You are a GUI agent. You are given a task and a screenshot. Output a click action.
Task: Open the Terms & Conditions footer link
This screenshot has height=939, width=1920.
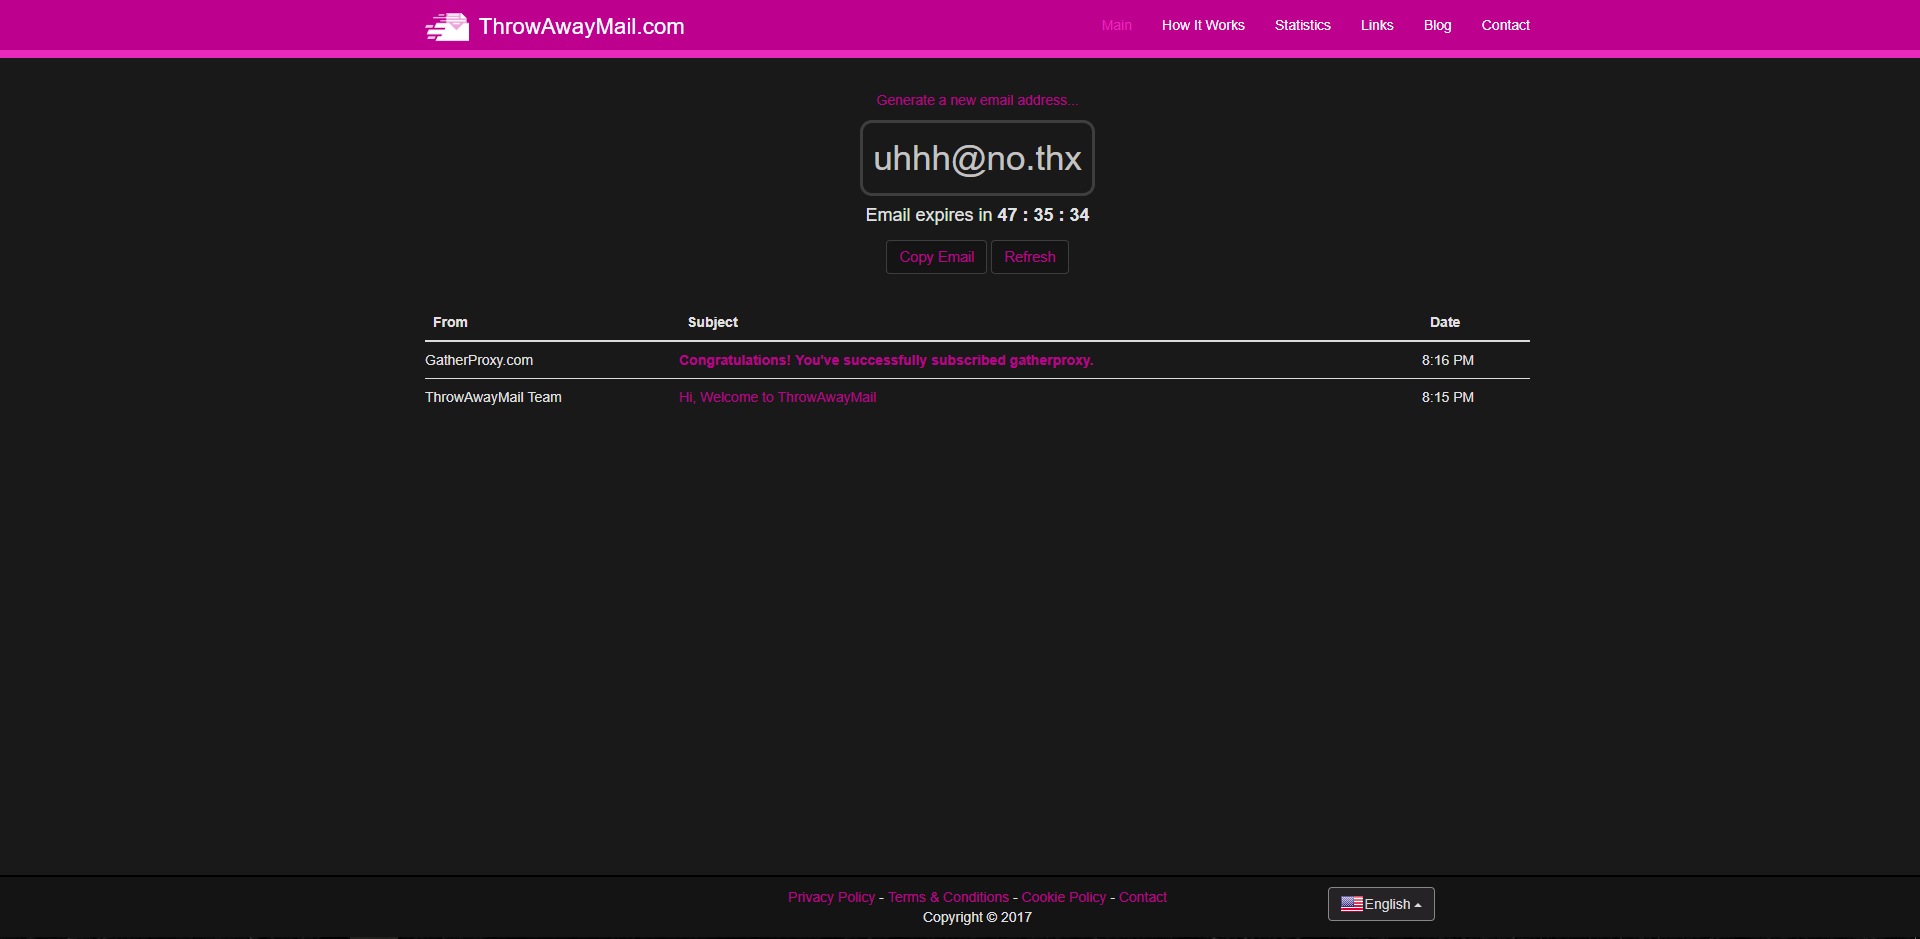click(x=948, y=897)
